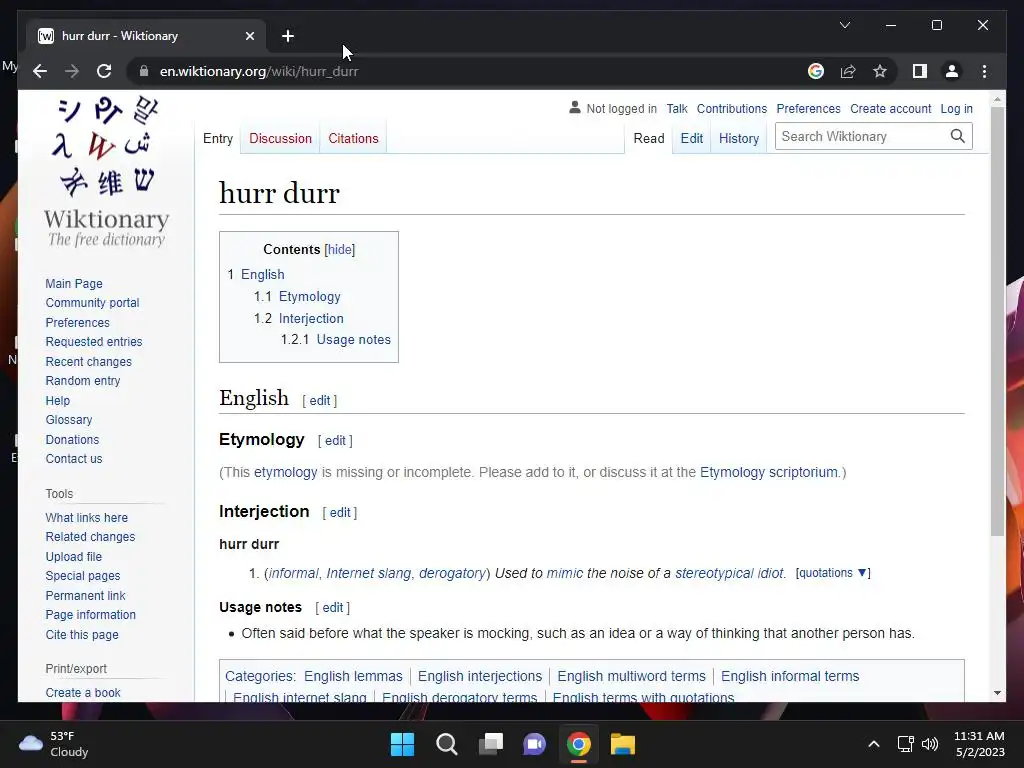
Task: Click Create account link
Action: pos(890,108)
